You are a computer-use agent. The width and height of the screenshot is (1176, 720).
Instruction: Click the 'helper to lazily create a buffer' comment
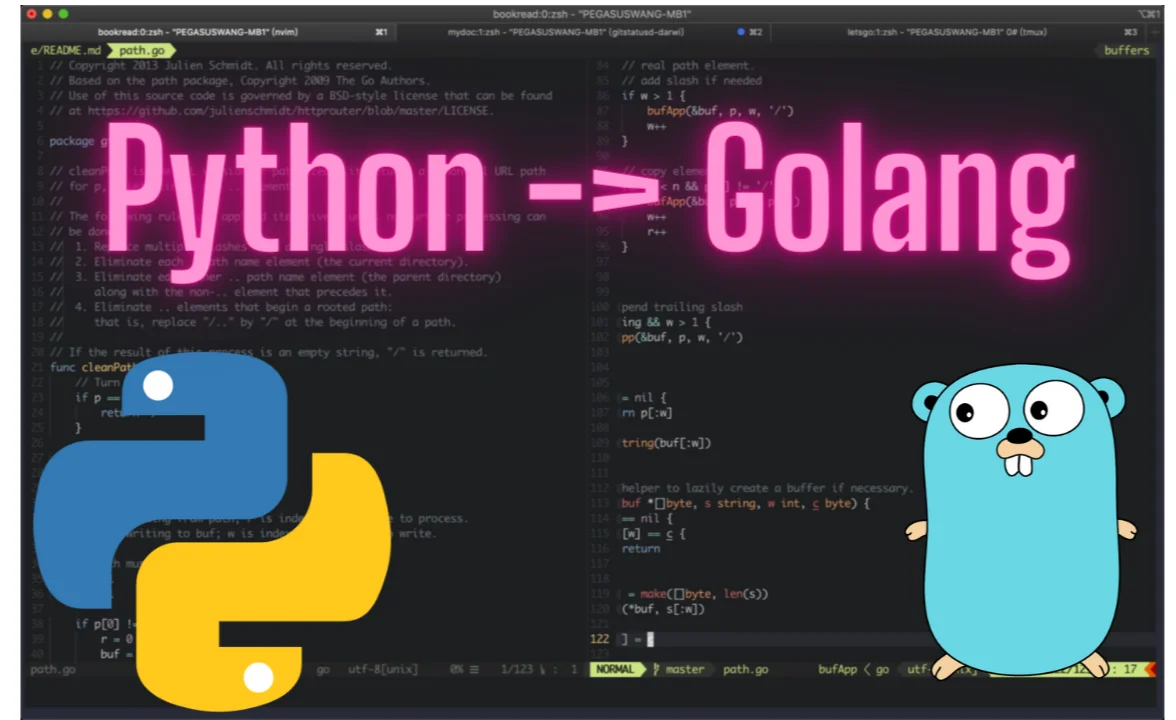[x=766, y=488]
